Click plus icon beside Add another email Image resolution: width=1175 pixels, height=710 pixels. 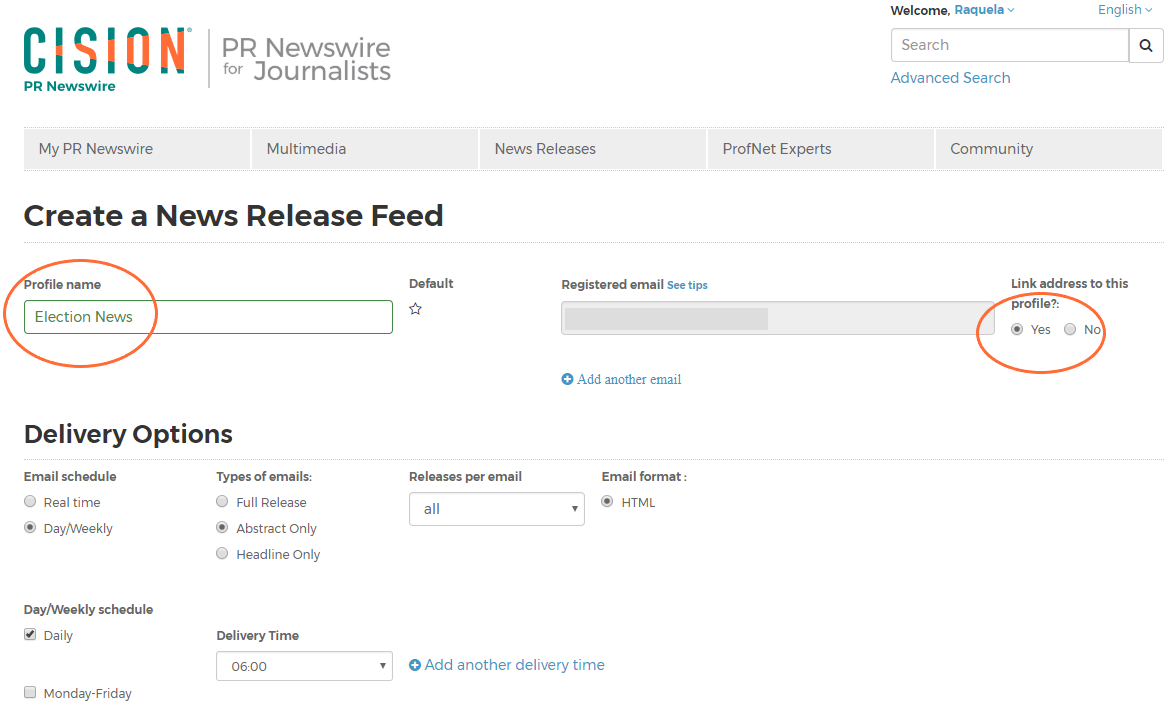tap(567, 379)
